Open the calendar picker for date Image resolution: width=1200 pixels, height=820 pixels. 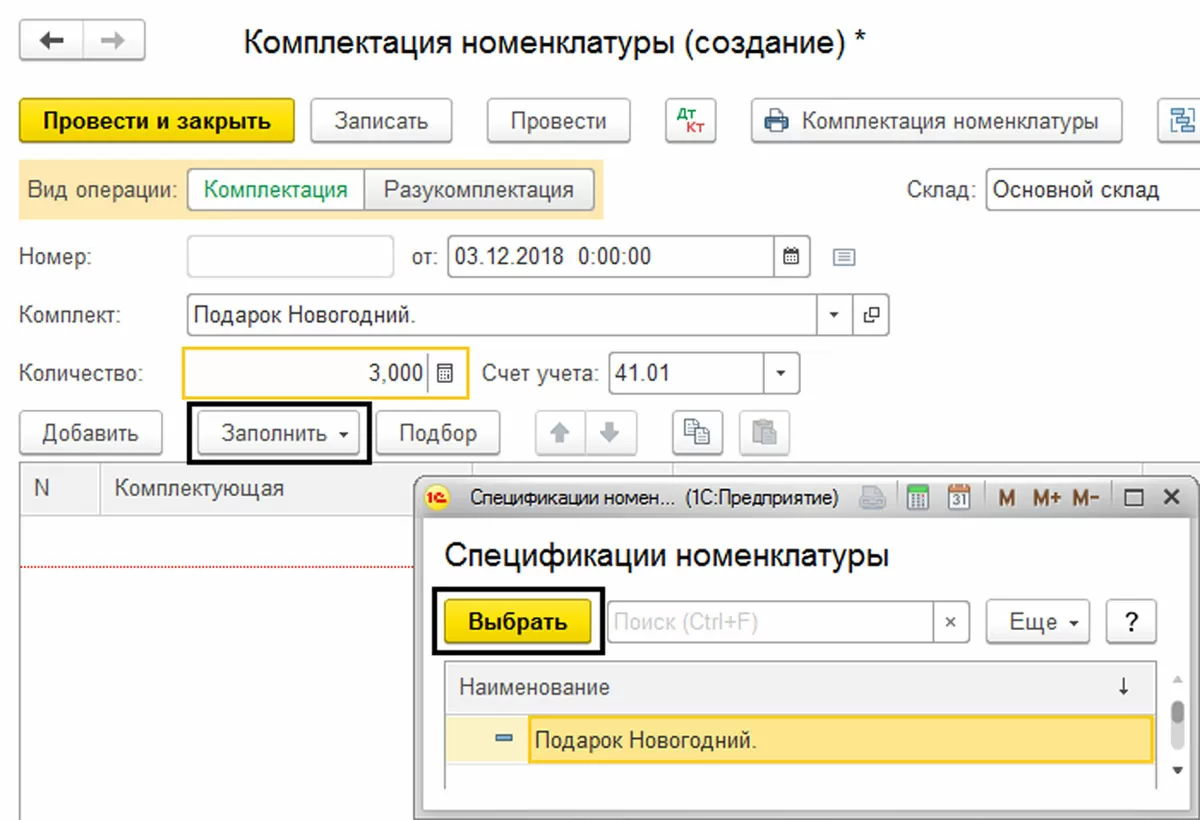click(x=791, y=256)
